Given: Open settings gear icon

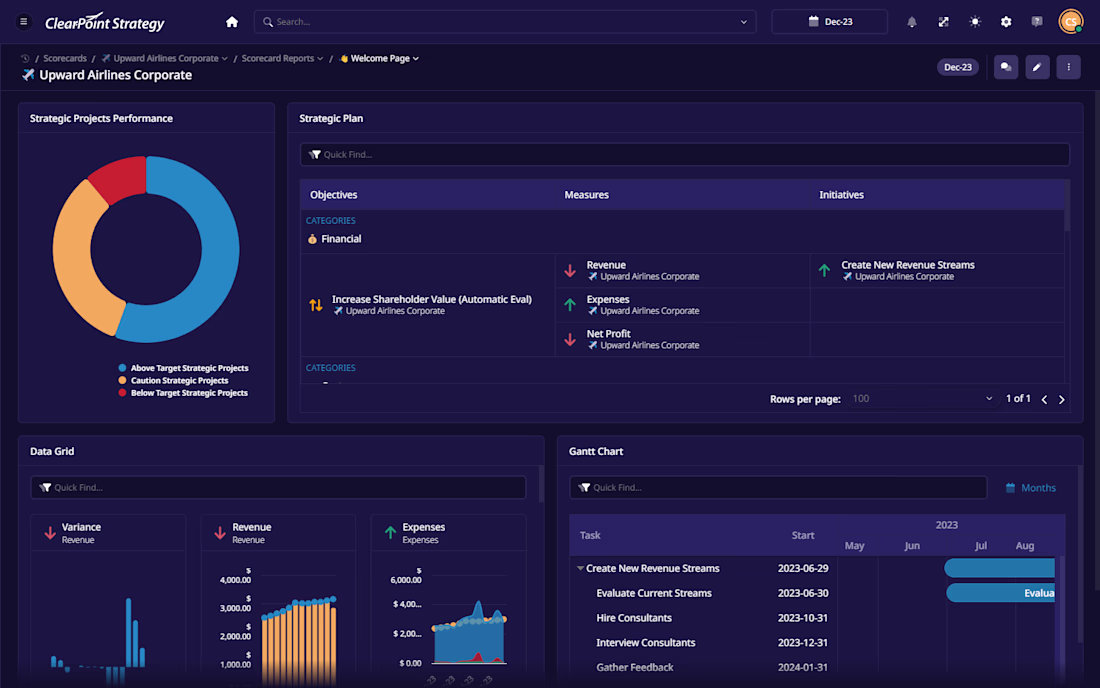Looking at the screenshot, I should click(1006, 22).
